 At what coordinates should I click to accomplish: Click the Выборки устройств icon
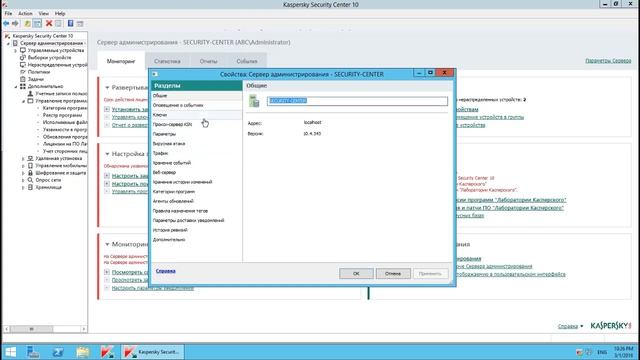[23, 58]
